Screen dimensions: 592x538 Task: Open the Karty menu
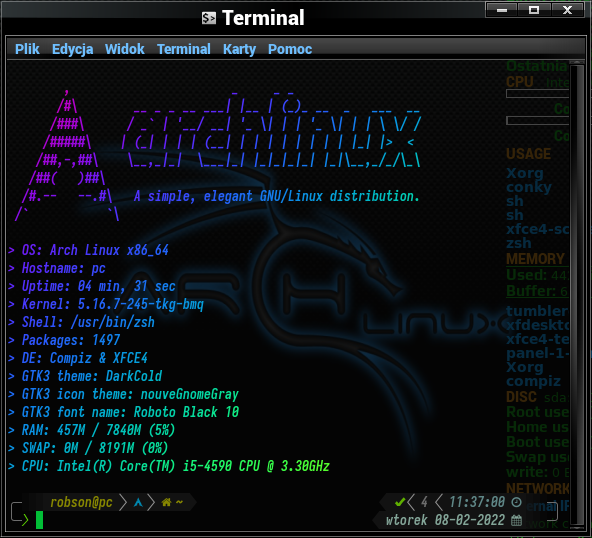coord(239,49)
